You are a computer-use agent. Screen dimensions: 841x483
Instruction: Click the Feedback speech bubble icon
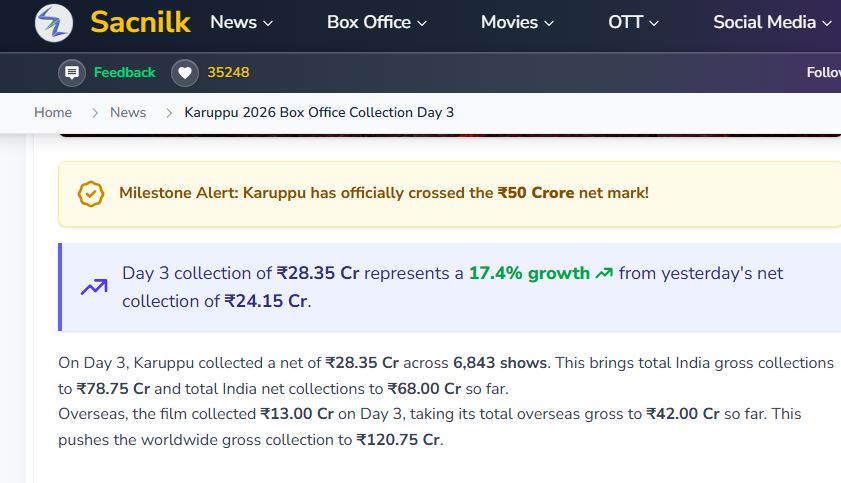[72, 72]
